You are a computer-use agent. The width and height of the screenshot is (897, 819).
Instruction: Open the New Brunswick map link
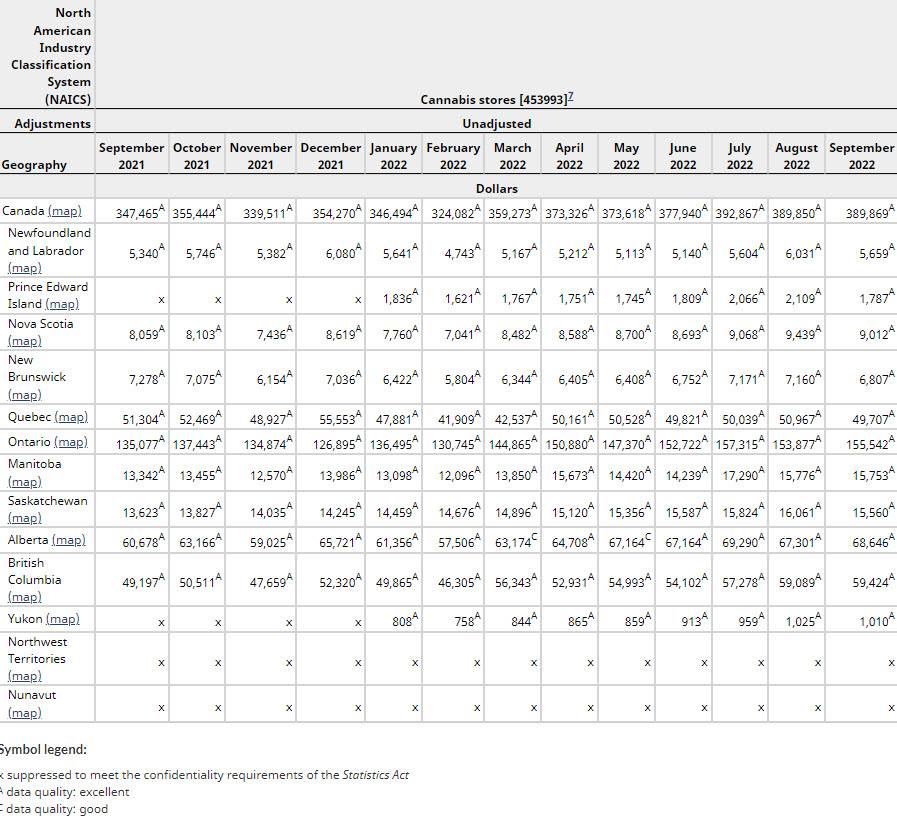pyautogui.click(x=24, y=395)
